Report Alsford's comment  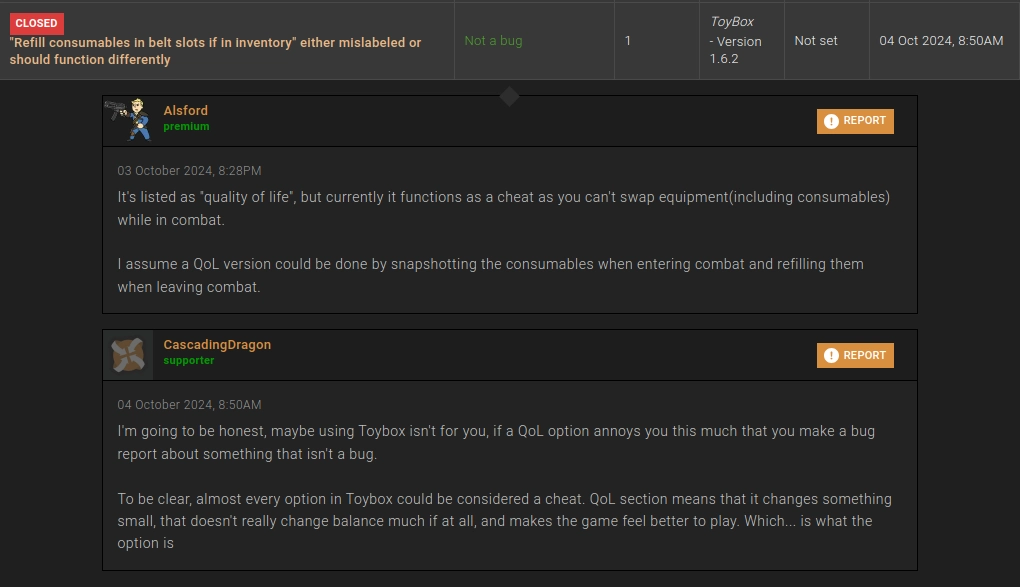(855, 121)
